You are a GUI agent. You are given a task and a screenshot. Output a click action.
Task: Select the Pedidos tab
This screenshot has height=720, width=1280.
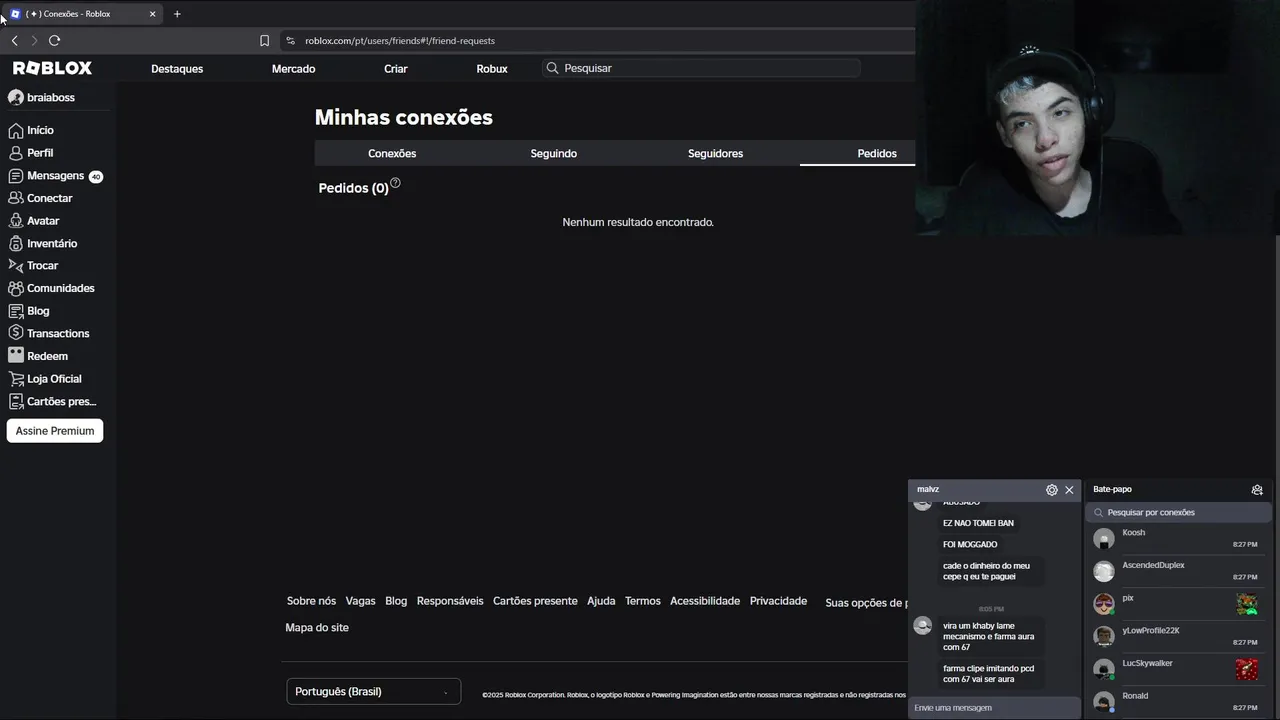coord(877,153)
